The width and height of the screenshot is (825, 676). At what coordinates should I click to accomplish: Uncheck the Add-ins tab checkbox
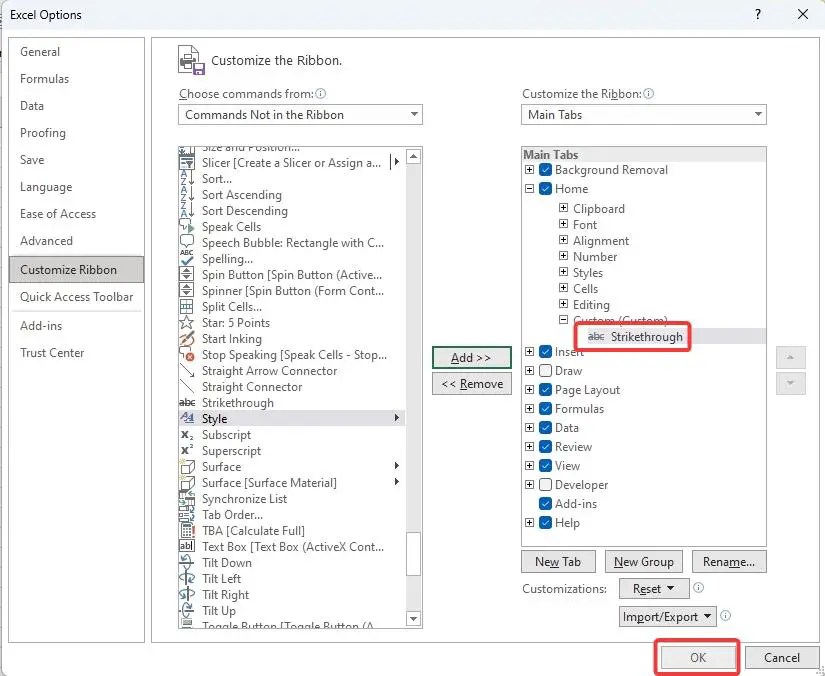(546, 503)
